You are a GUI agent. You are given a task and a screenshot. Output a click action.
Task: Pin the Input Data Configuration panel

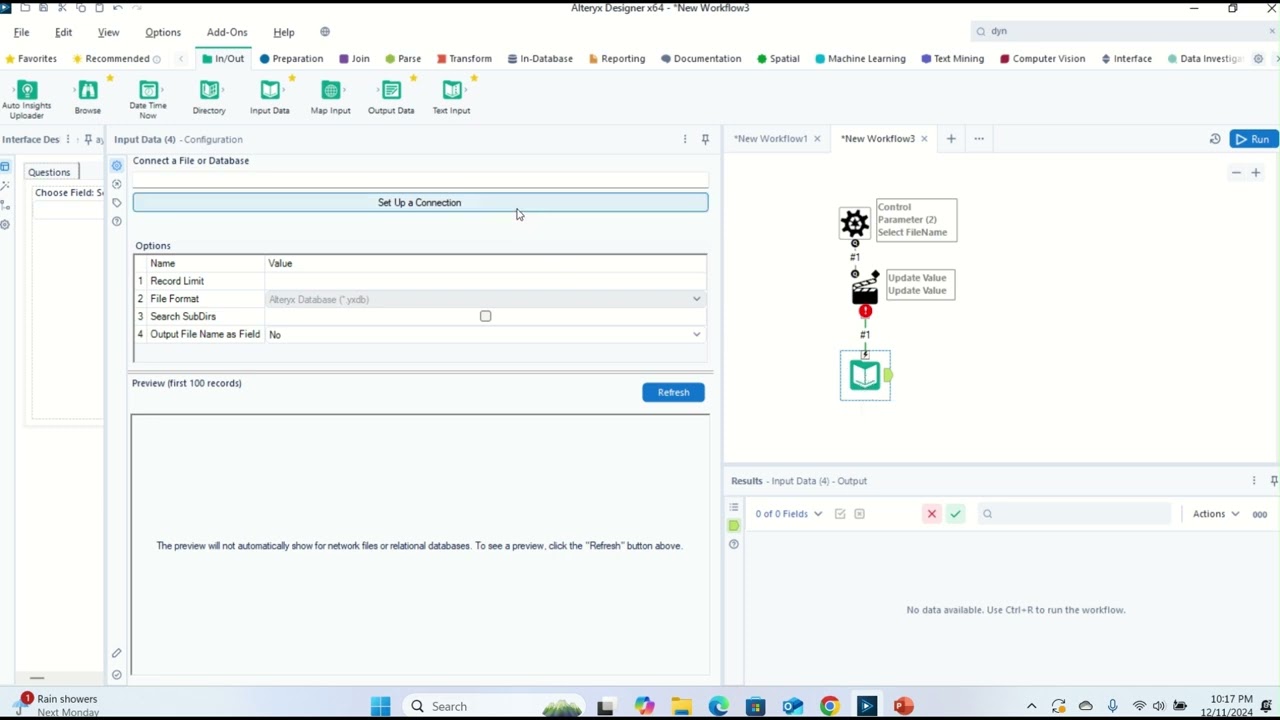tap(705, 139)
